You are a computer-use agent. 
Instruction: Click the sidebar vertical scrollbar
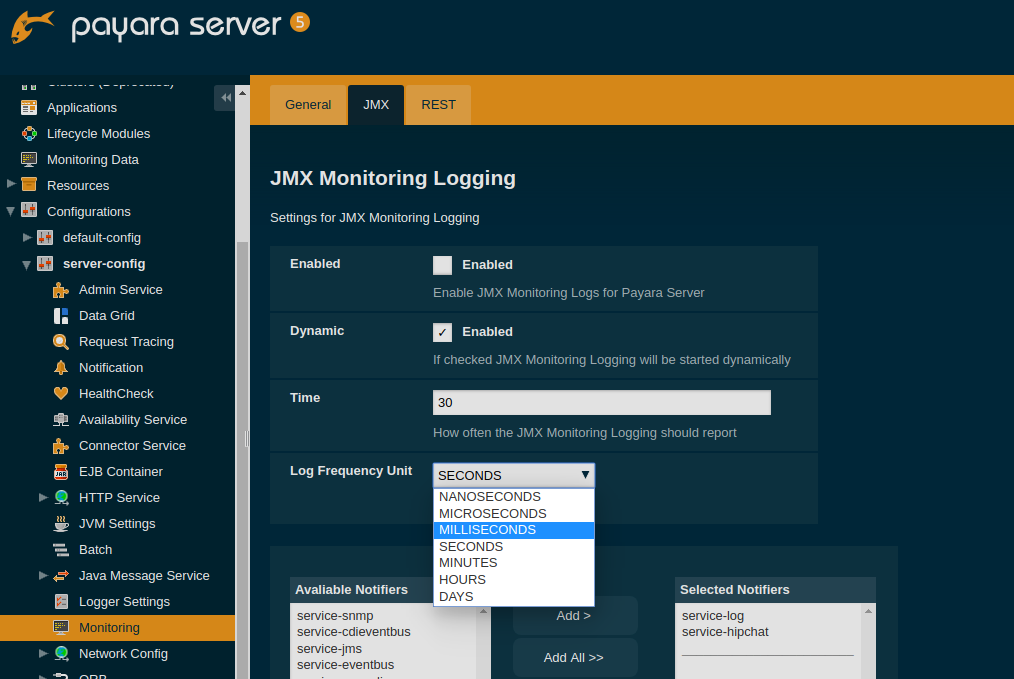(243, 459)
